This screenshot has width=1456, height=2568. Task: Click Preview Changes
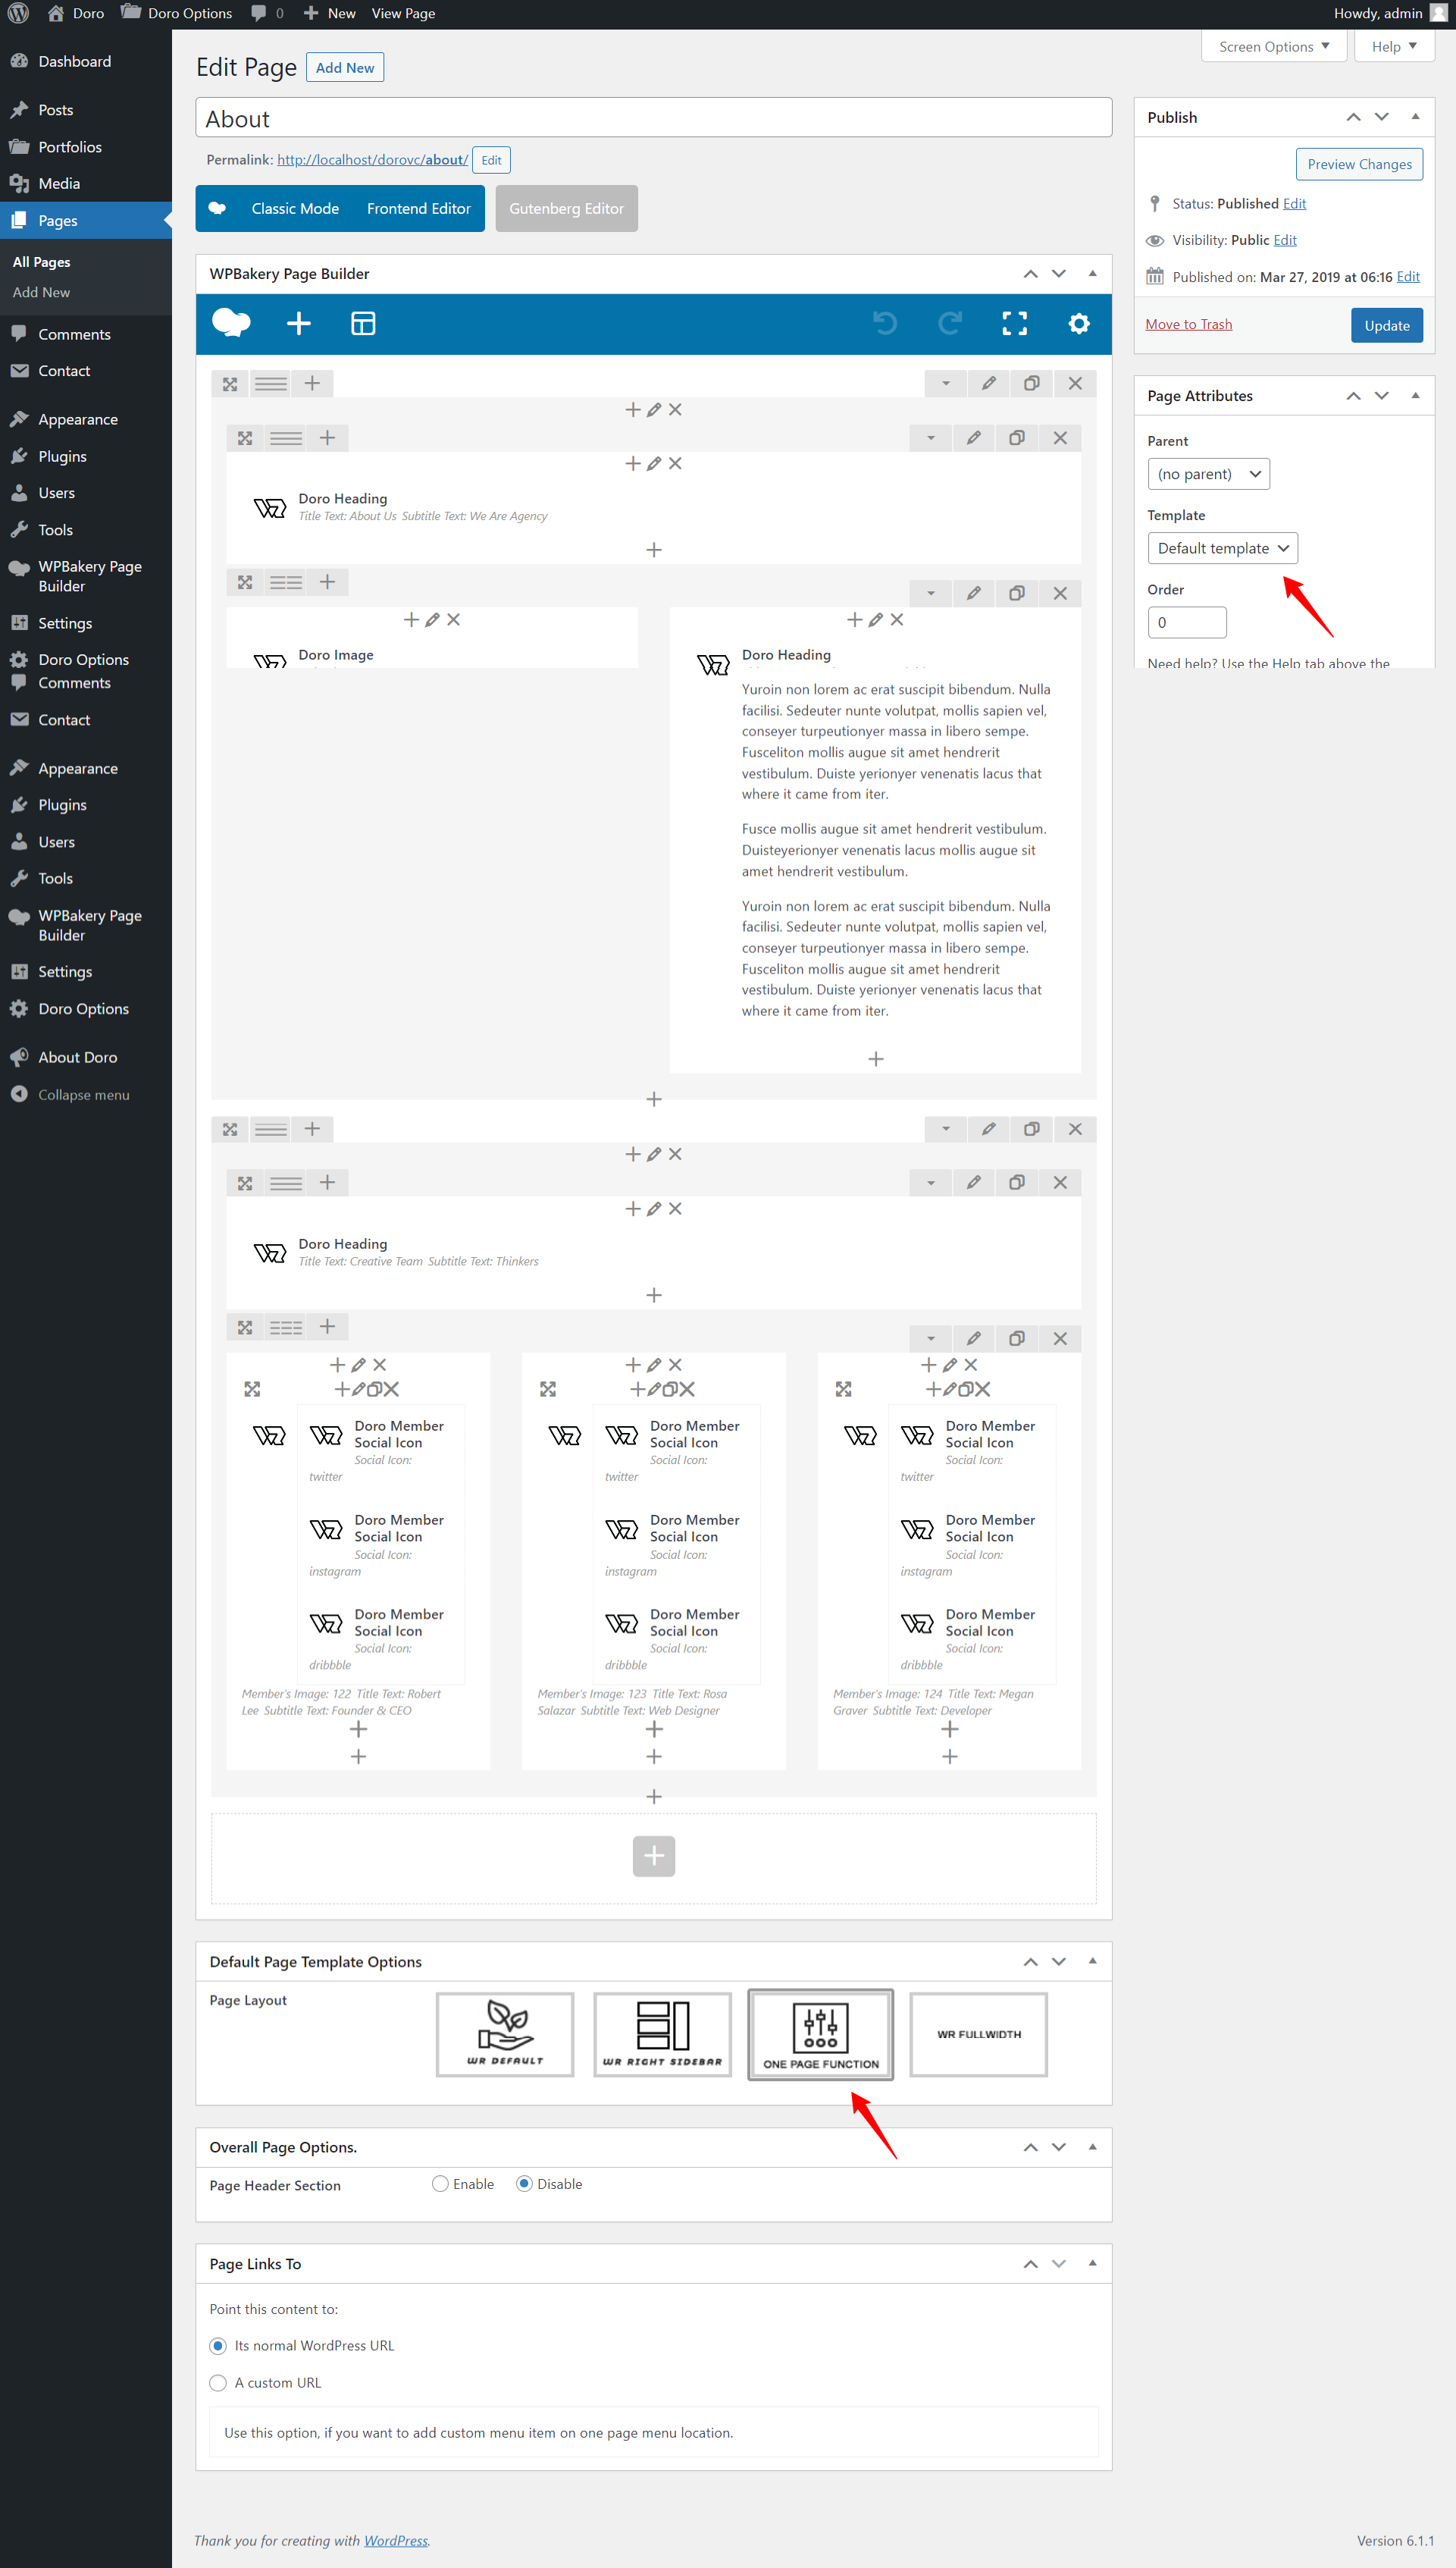click(x=1358, y=165)
